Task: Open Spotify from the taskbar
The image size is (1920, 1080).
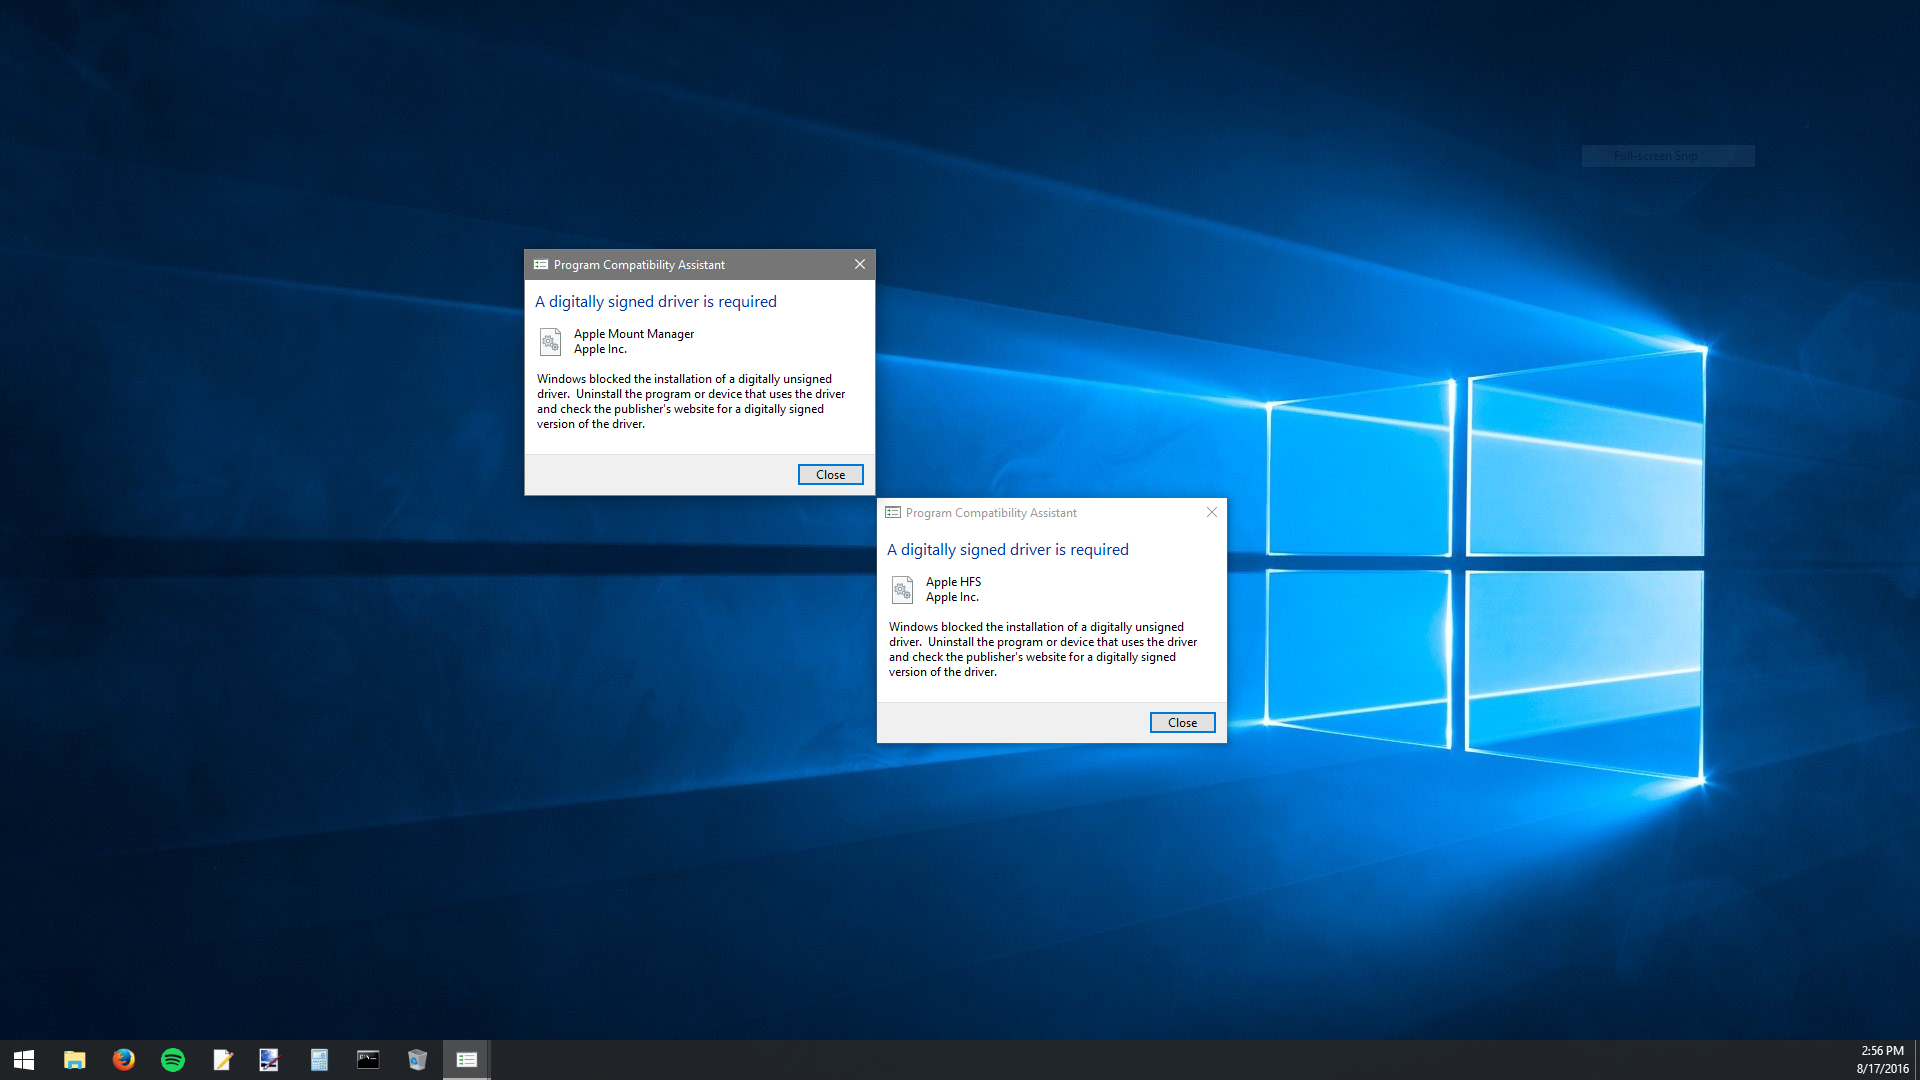Action: point(172,1059)
